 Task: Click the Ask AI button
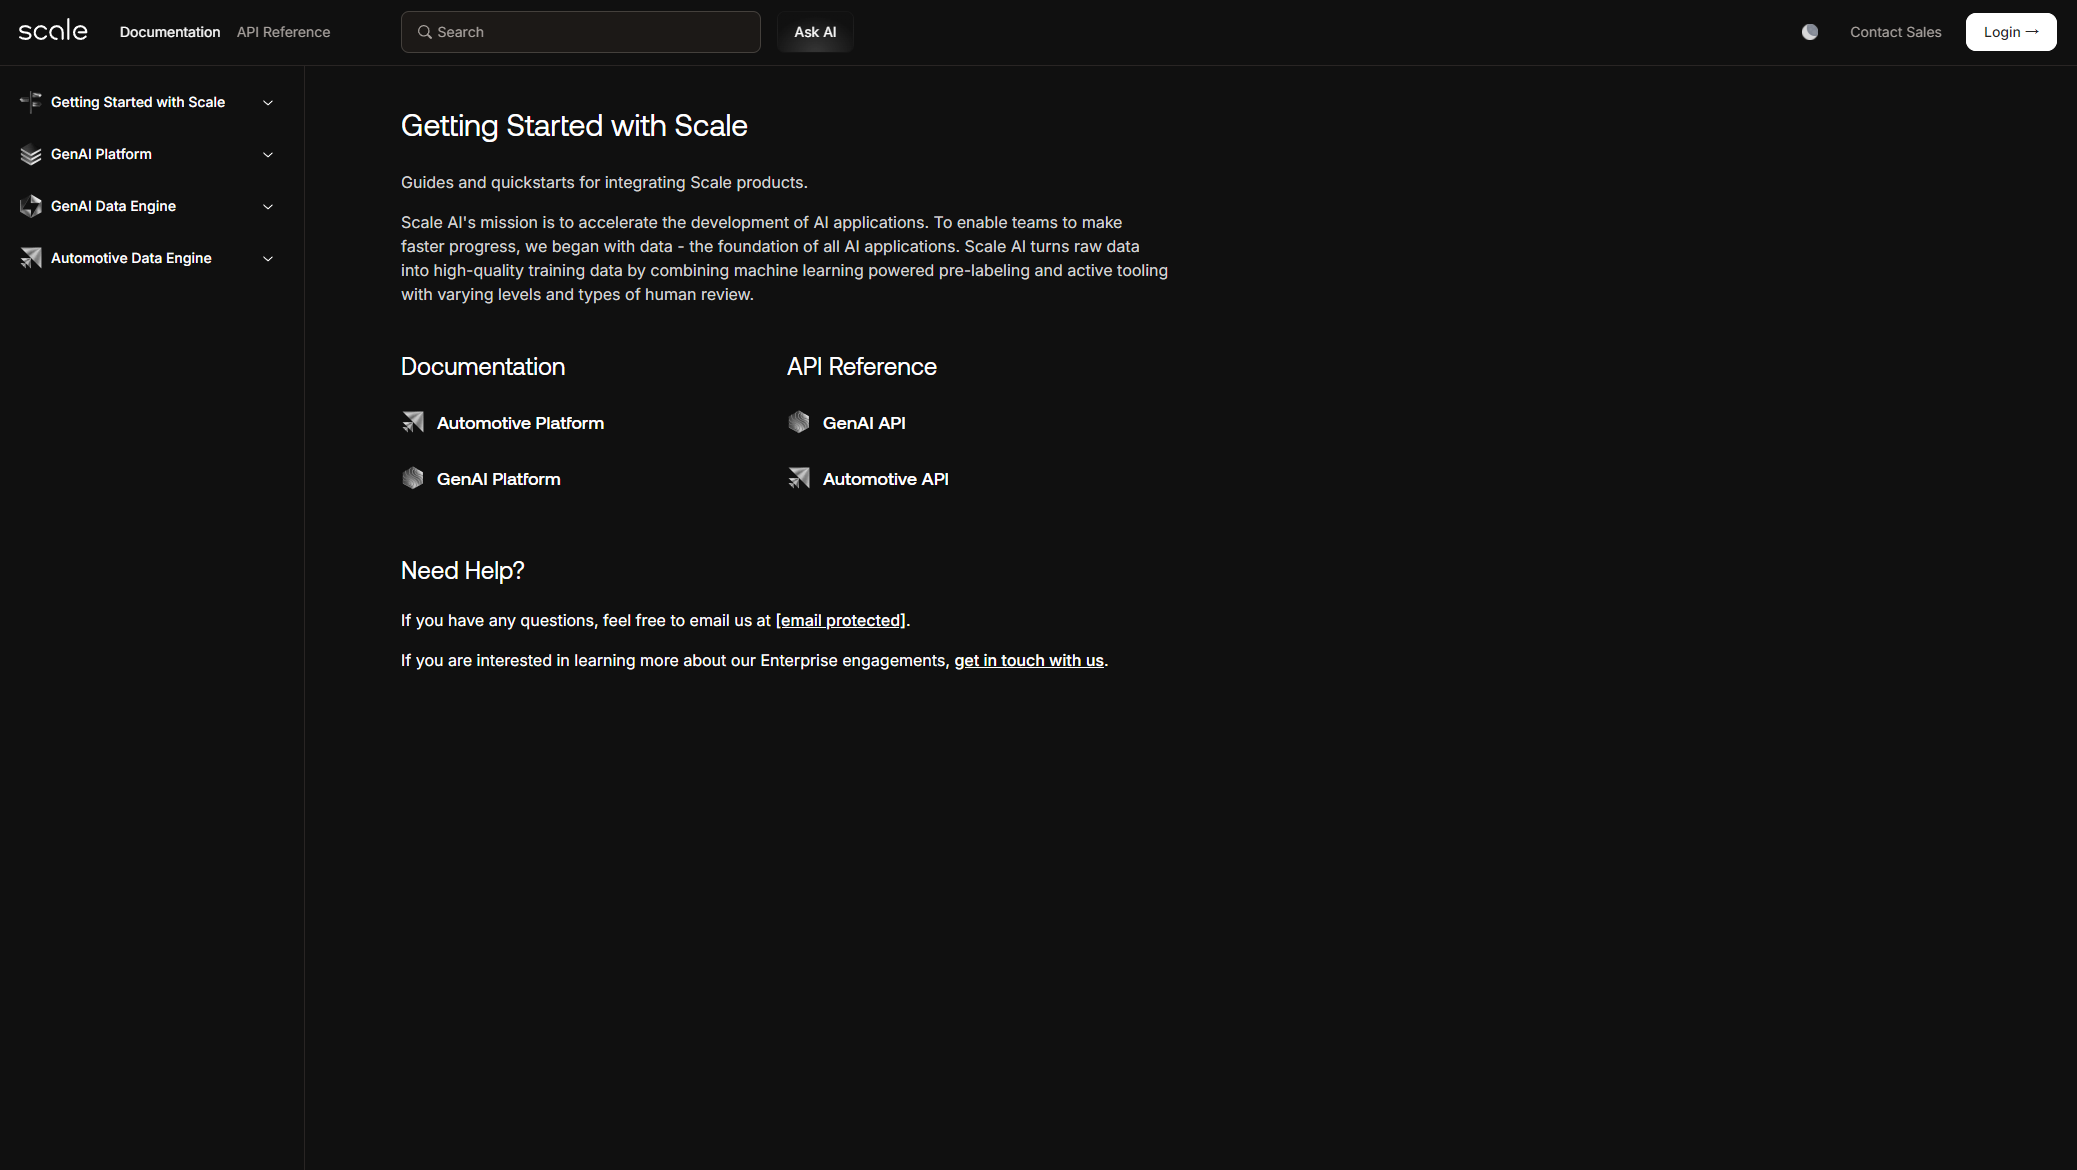click(x=815, y=32)
